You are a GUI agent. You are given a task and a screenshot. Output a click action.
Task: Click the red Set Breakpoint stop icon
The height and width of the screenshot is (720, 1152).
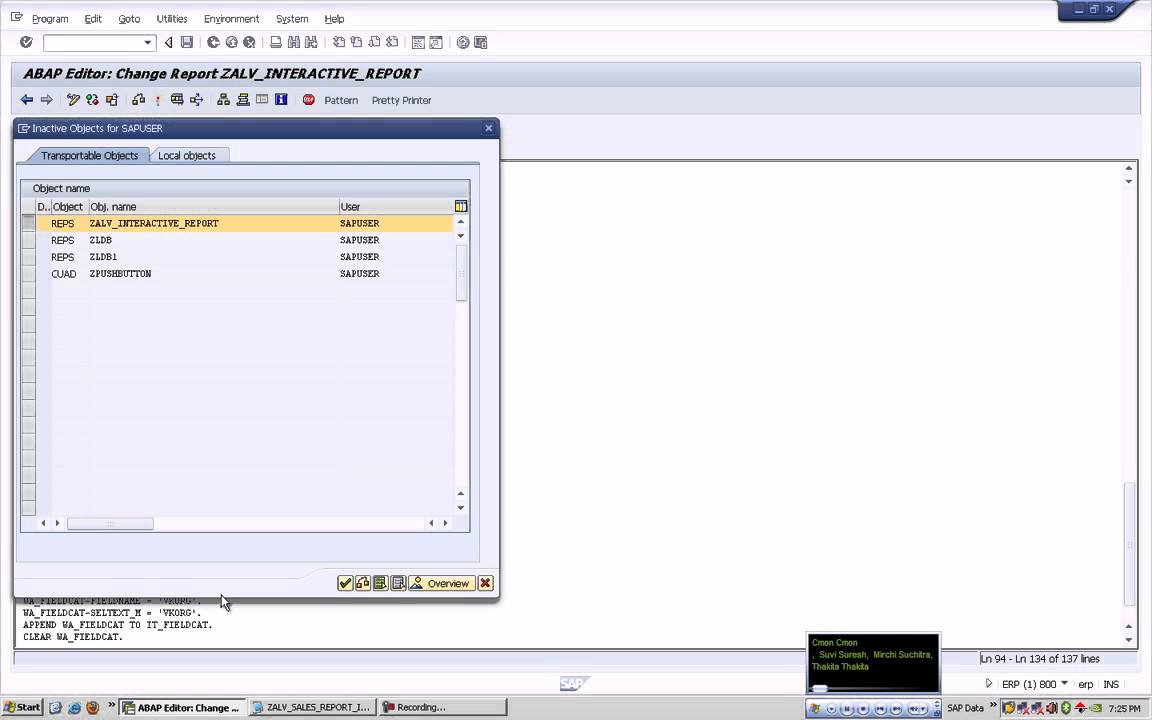point(309,100)
